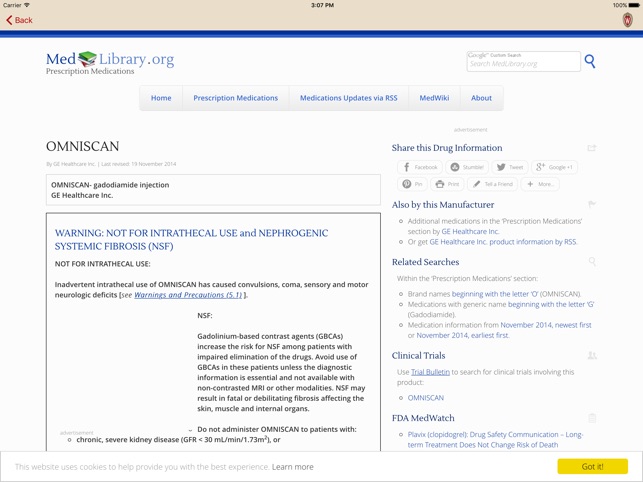Open the MedLibrary.org logo homepage
Image resolution: width=643 pixels, height=482 pixels.
point(110,63)
